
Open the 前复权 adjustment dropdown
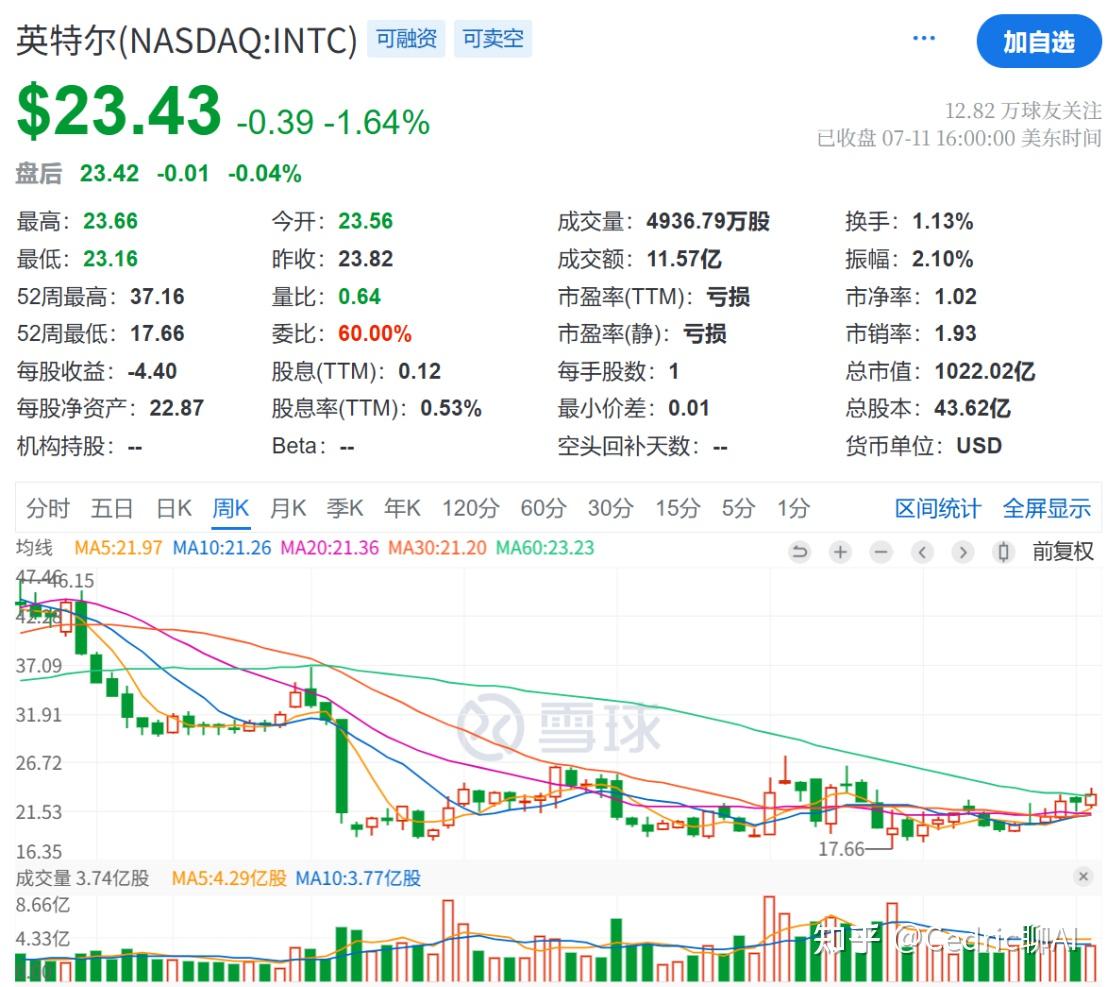click(x=1064, y=551)
